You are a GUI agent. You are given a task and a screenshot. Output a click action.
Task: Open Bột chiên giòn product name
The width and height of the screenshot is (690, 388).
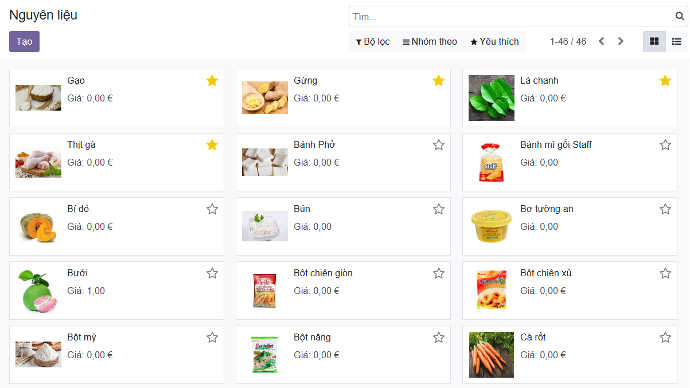coord(323,273)
